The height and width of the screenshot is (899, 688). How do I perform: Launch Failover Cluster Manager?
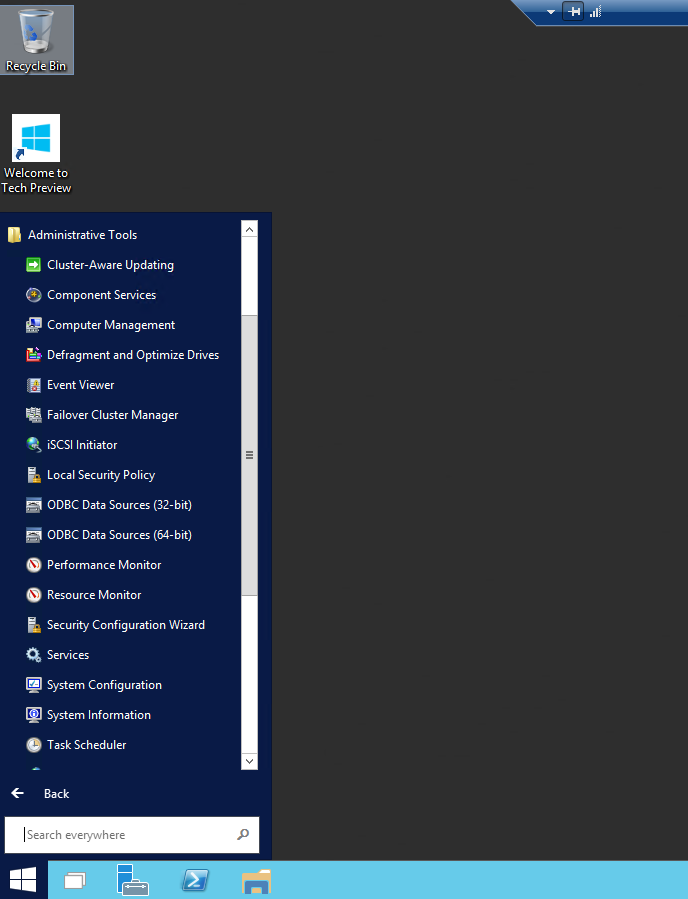pos(113,415)
